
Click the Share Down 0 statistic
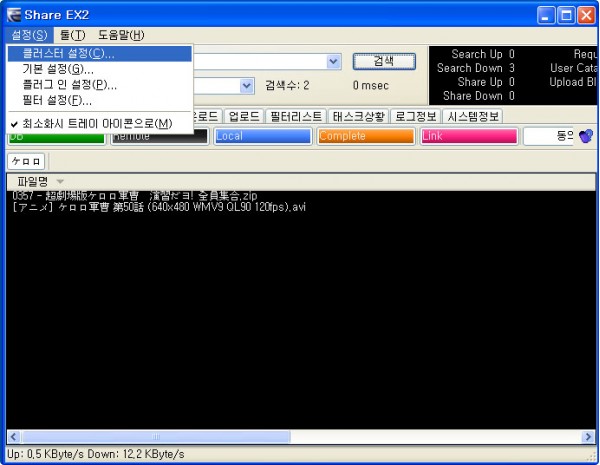[479, 96]
